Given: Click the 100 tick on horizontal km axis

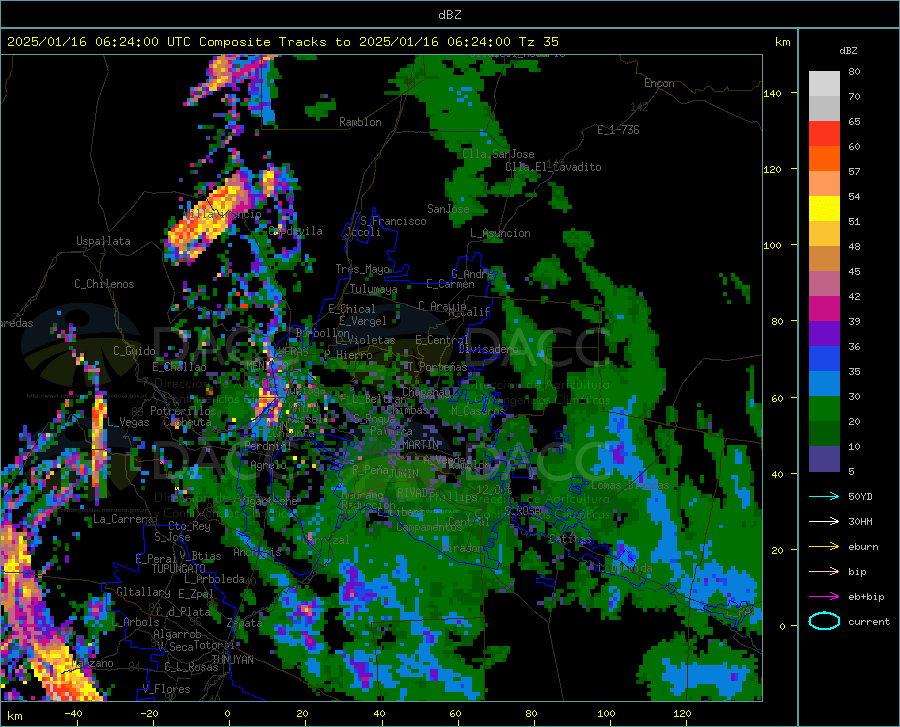Looking at the screenshot, I should click(x=606, y=714).
